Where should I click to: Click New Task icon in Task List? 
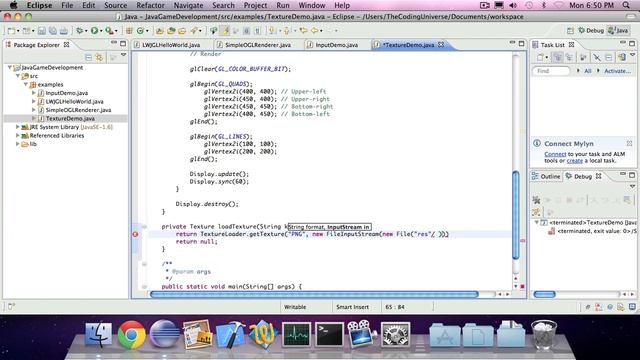click(540, 58)
